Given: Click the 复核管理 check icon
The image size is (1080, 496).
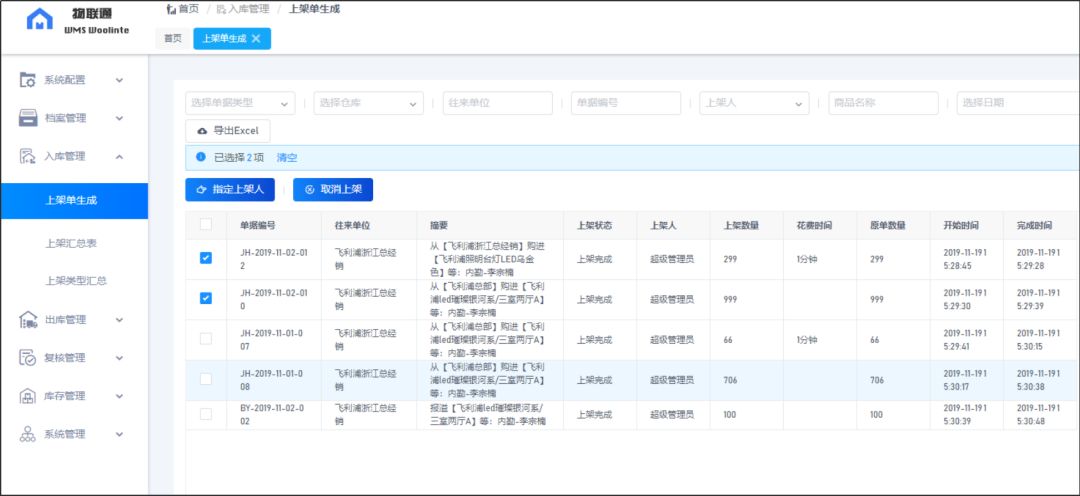Looking at the screenshot, I should click(28, 358).
